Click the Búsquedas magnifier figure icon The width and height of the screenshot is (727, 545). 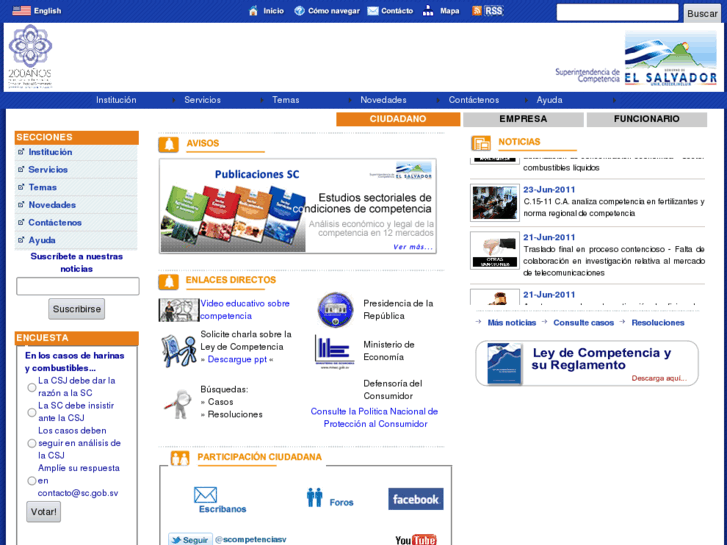click(x=179, y=404)
